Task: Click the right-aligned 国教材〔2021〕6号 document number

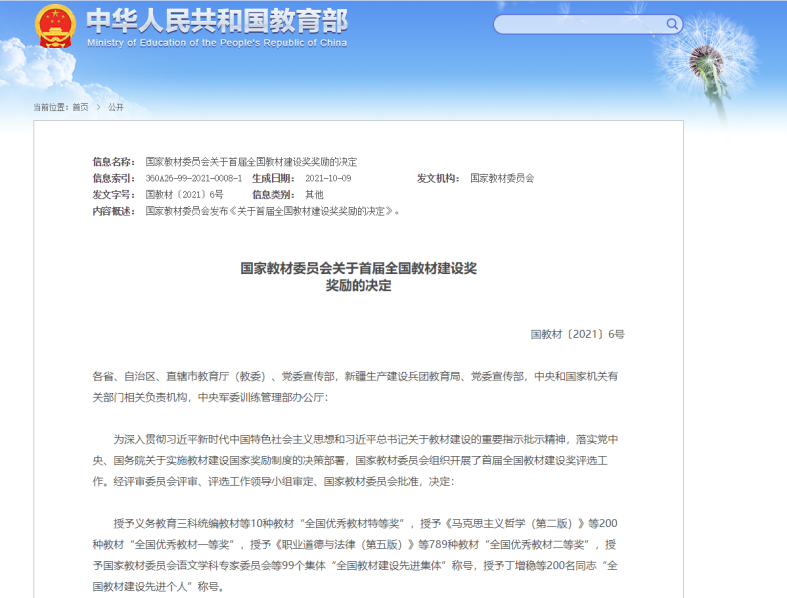Action: [577, 334]
